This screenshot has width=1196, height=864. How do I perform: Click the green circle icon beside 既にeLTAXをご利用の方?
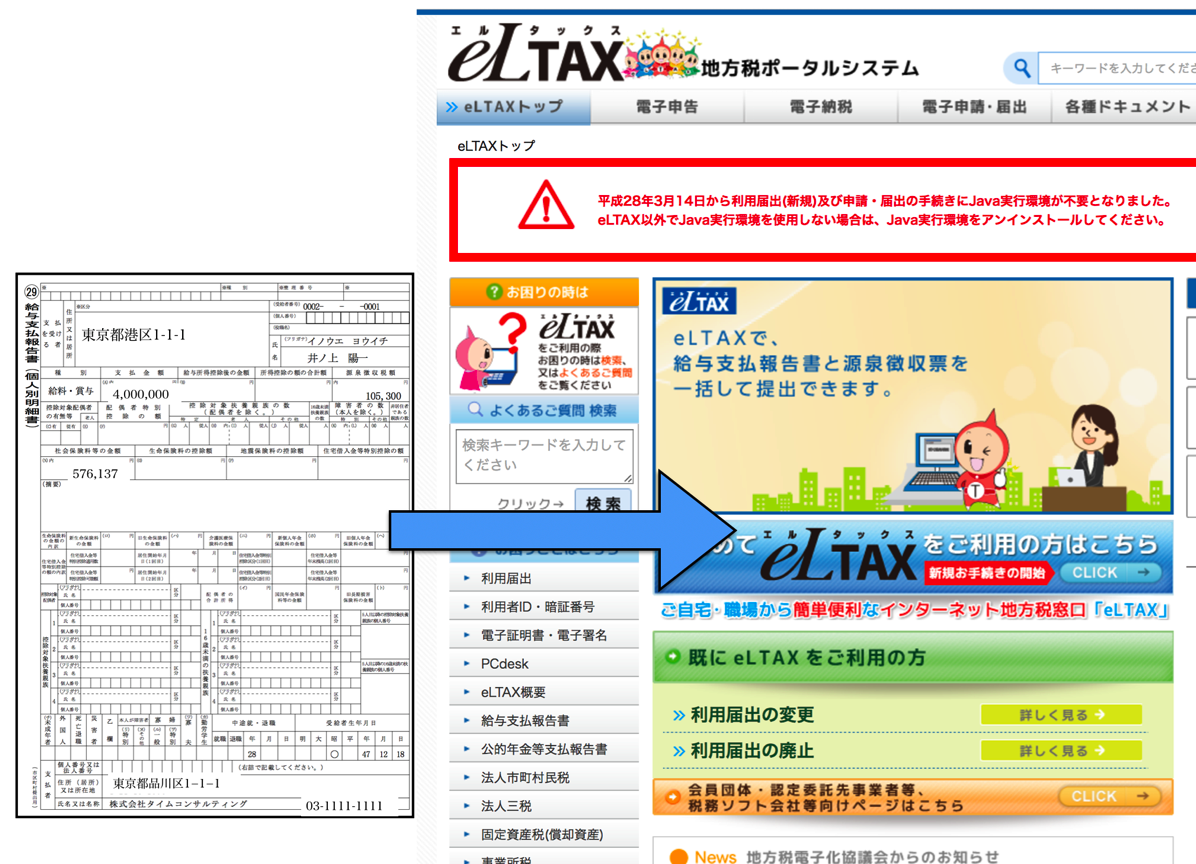tap(673, 657)
